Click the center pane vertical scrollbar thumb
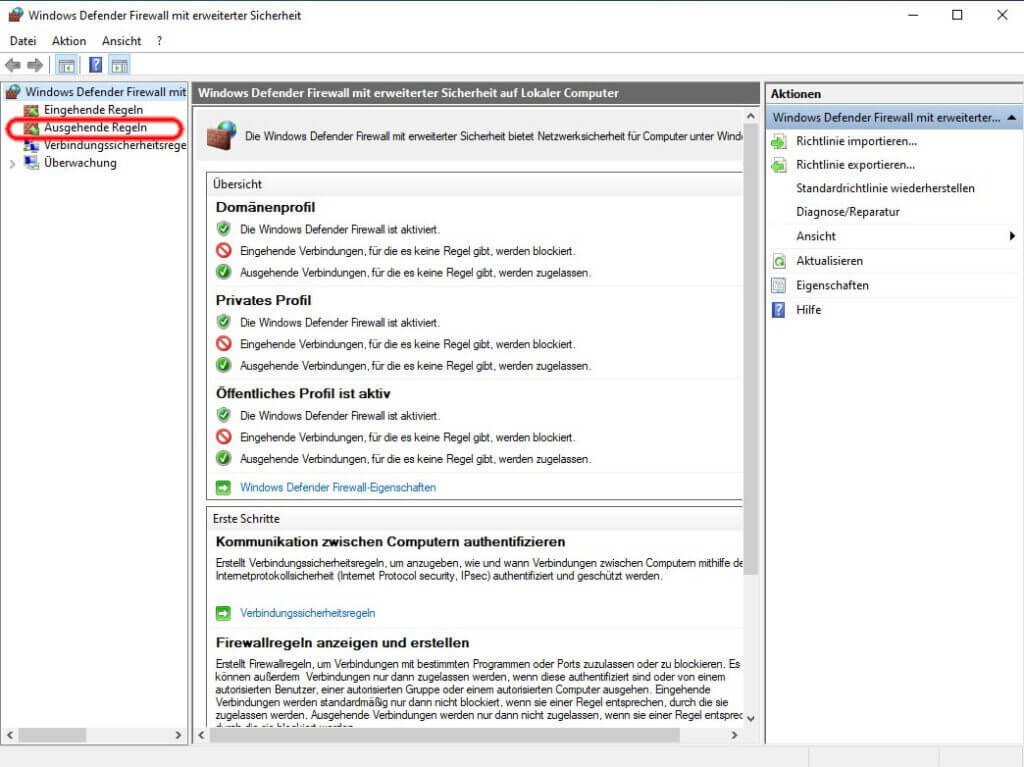 pyautogui.click(x=750, y=350)
